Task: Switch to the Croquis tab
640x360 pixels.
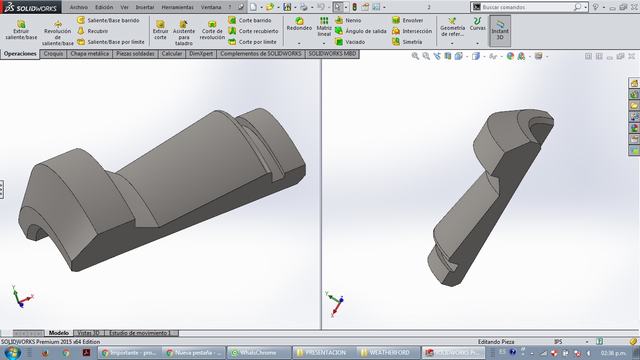Action: [x=53, y=54]
